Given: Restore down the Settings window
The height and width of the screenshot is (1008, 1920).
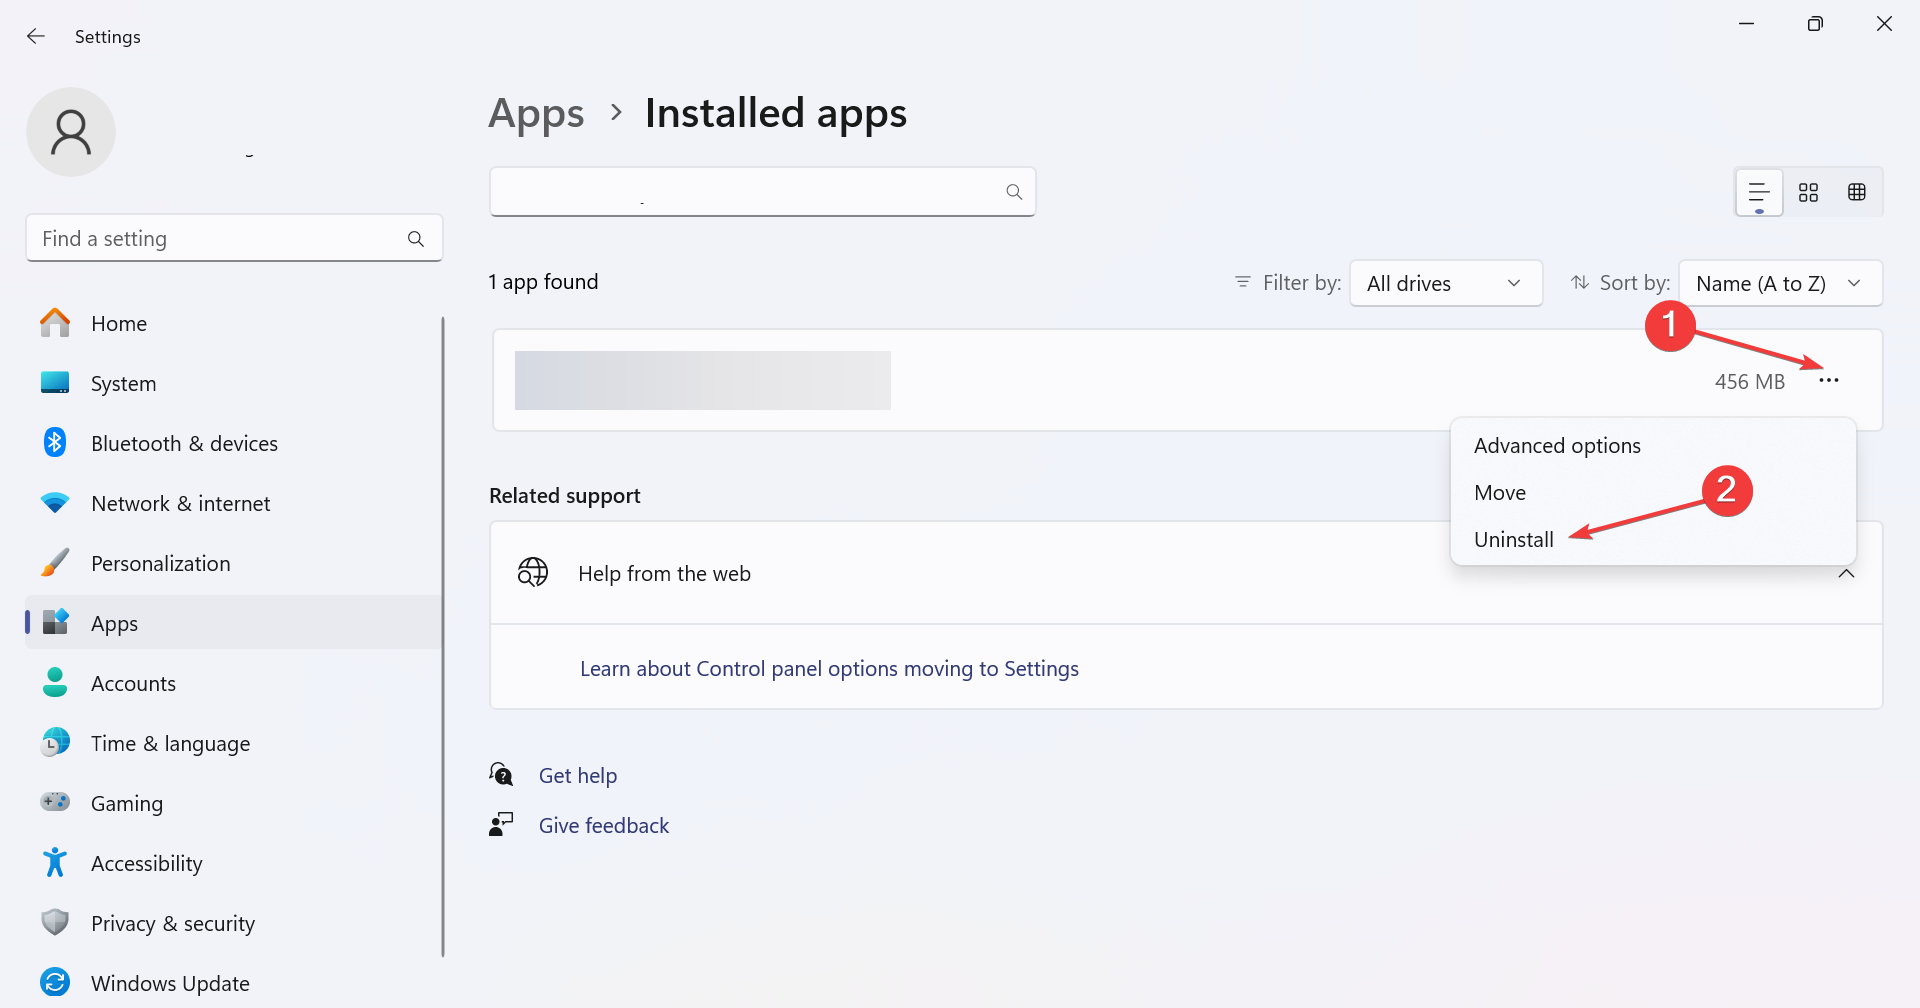Looking at the screenshot, I should 1815,24.
